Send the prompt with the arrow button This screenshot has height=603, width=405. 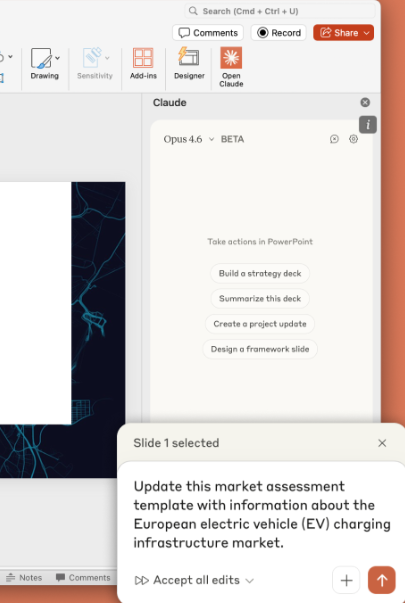tap(382, 580)
